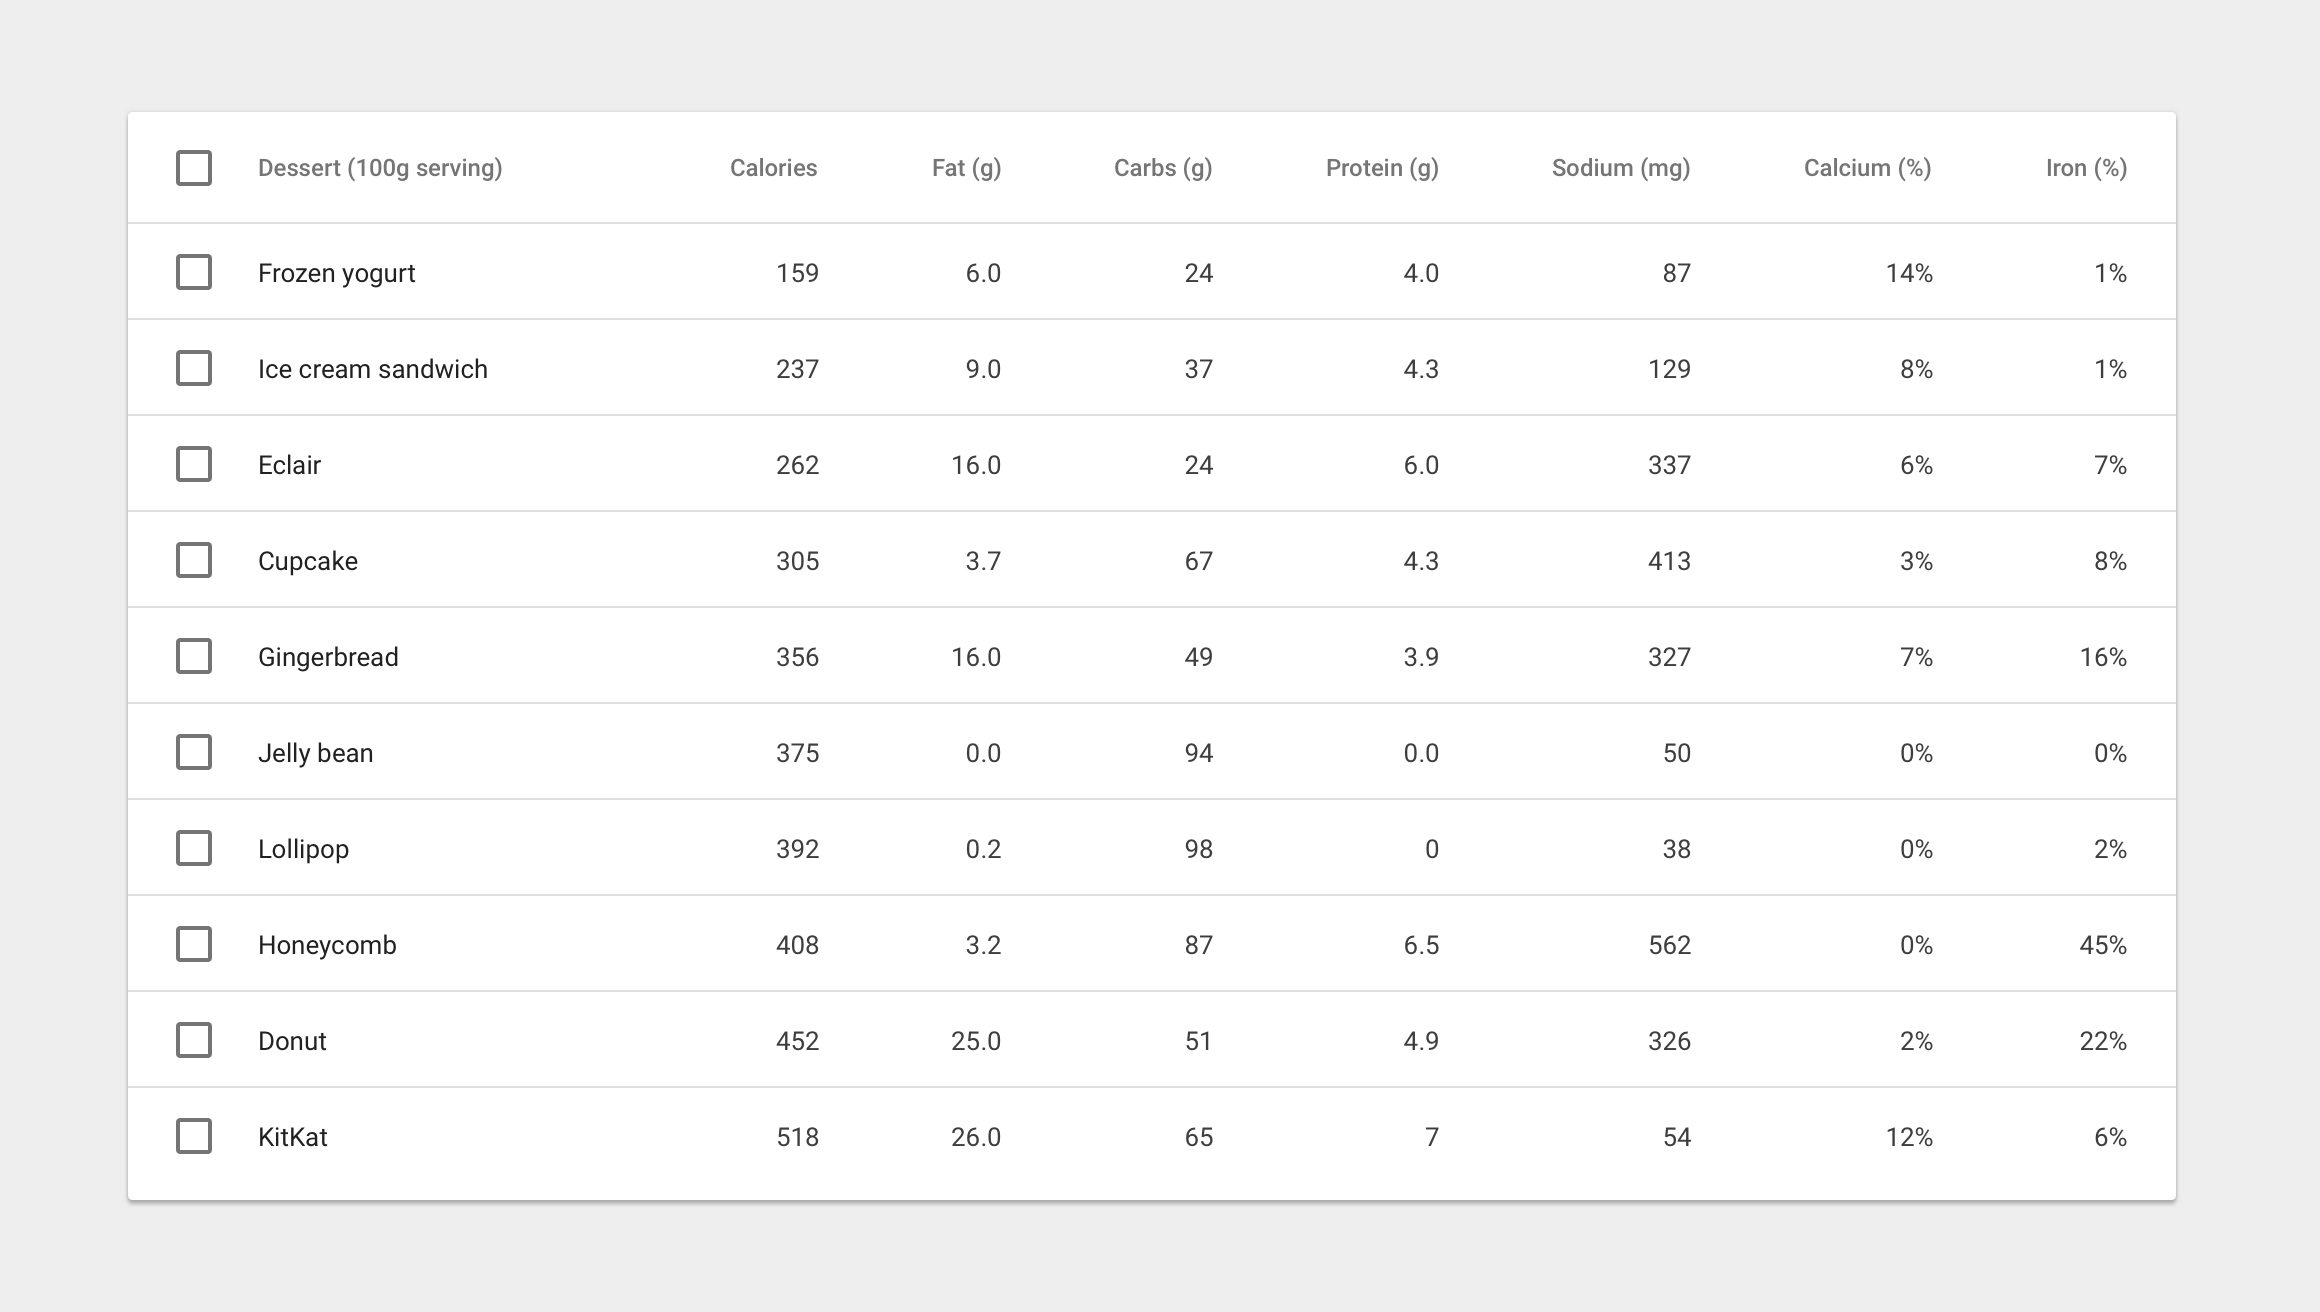This screenshot has width=2320, height=1312.
Task: Check the Ice cream sandwich row checkbox
Action: pos(194,367)
